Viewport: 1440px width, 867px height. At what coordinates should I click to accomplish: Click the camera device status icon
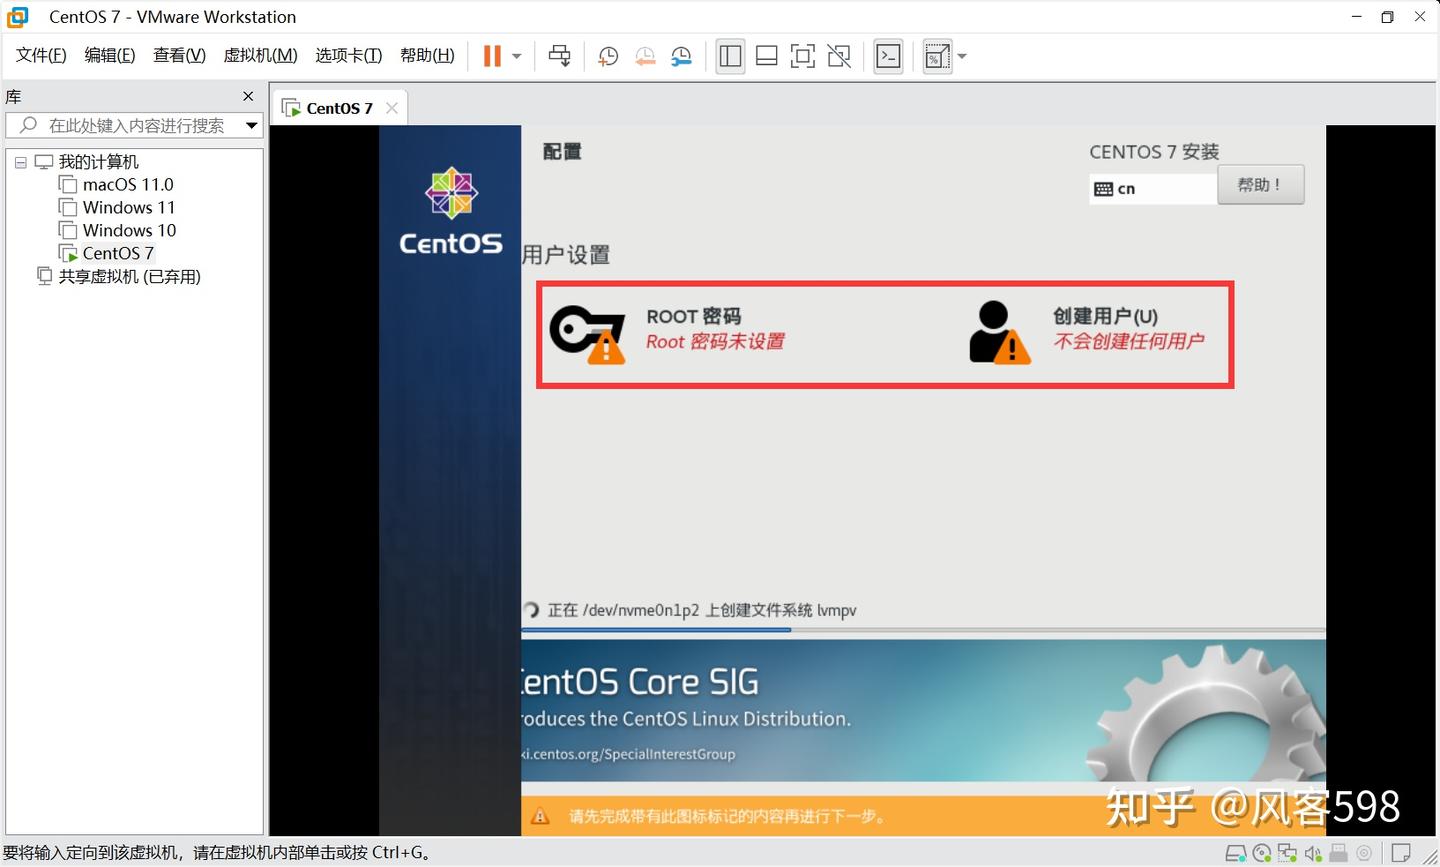coord(1364,853)
